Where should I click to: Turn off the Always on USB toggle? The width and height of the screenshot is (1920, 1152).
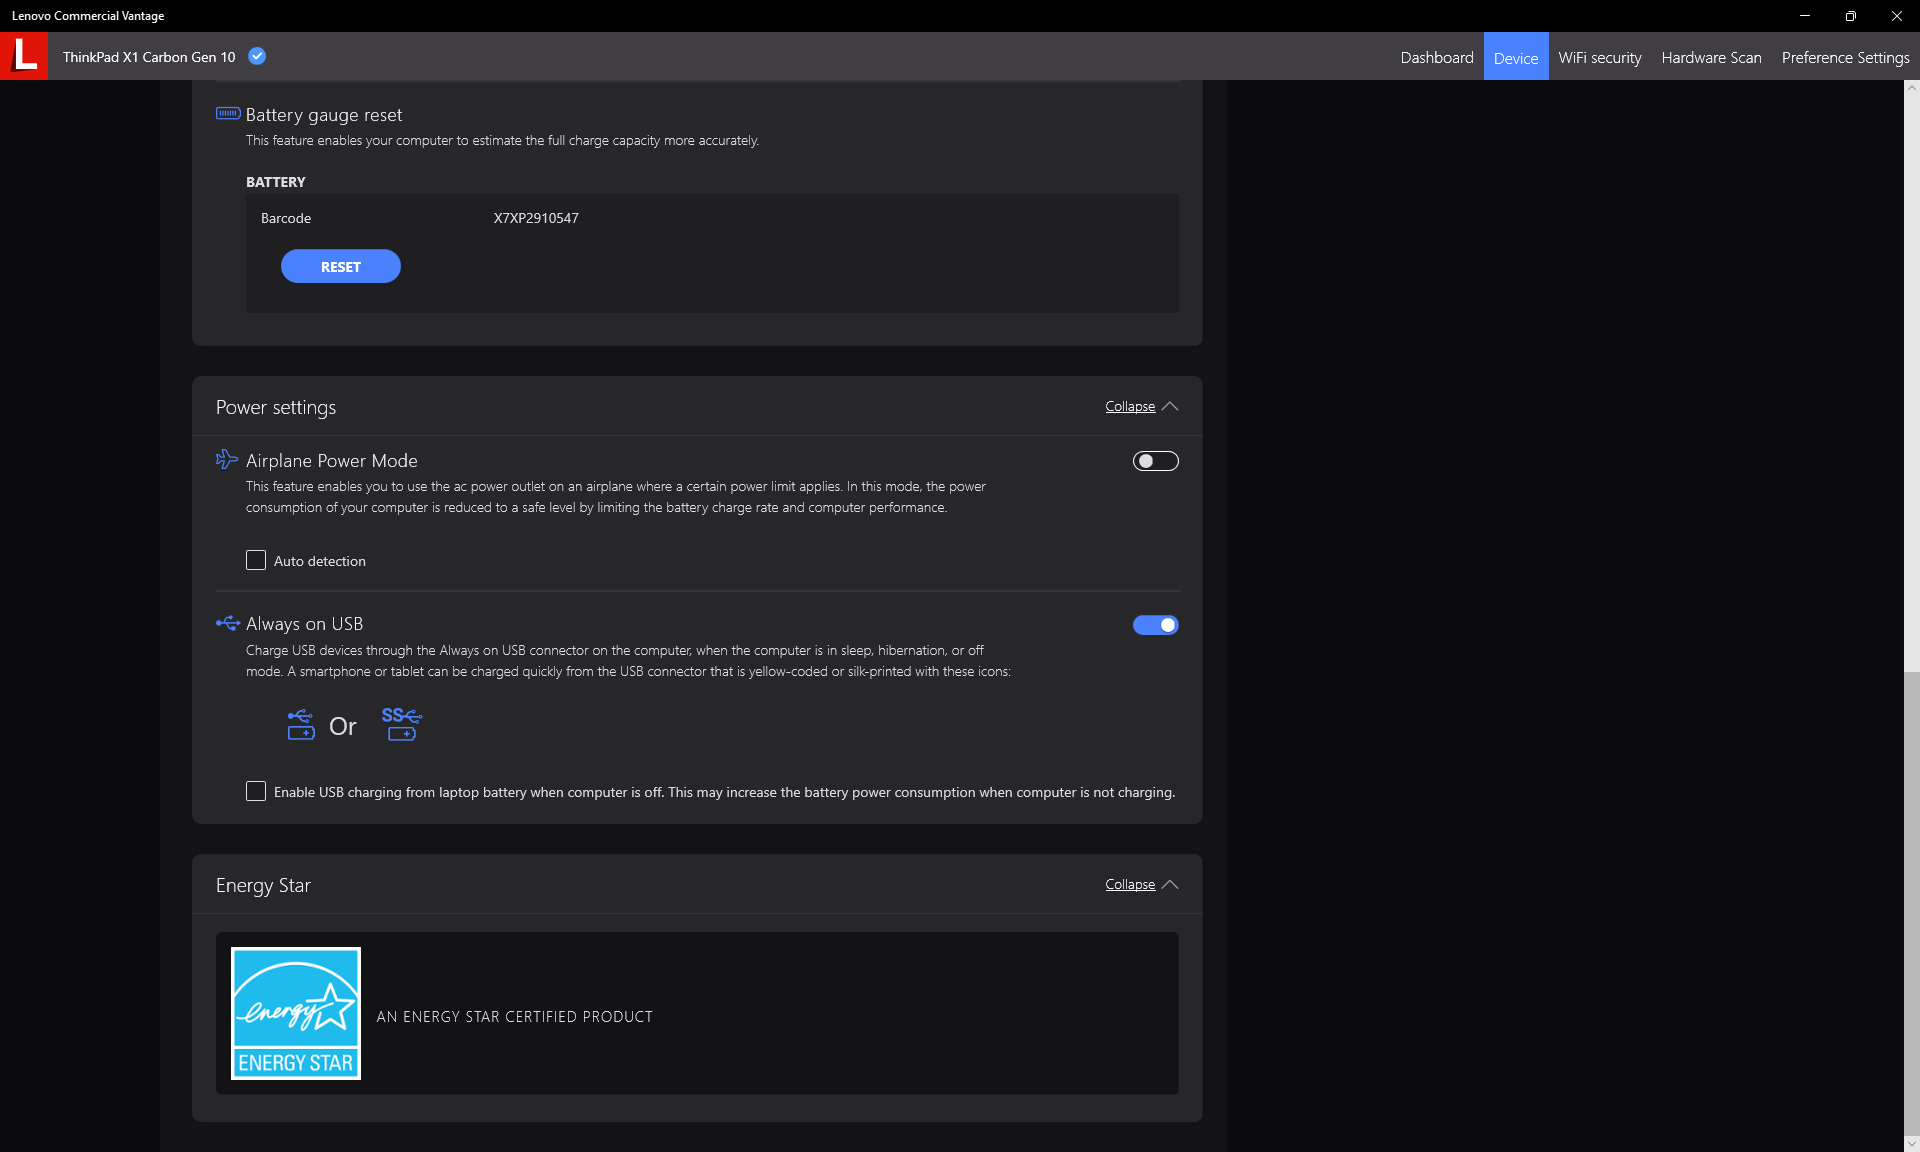(x=1155, y=625)
